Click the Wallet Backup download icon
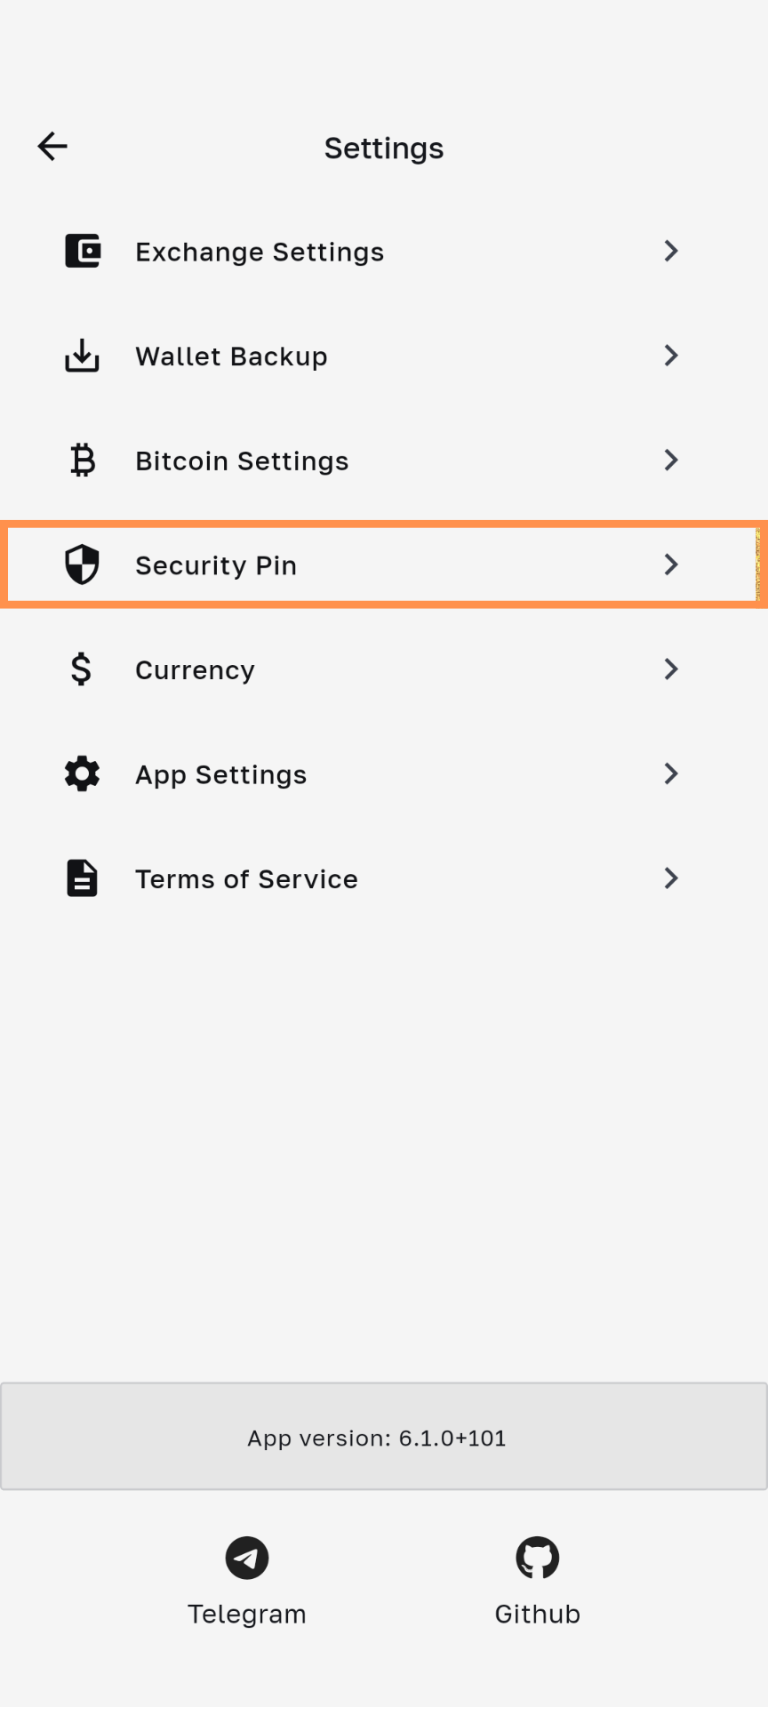Screen dimensions: 768x1713 coord(82,356)
